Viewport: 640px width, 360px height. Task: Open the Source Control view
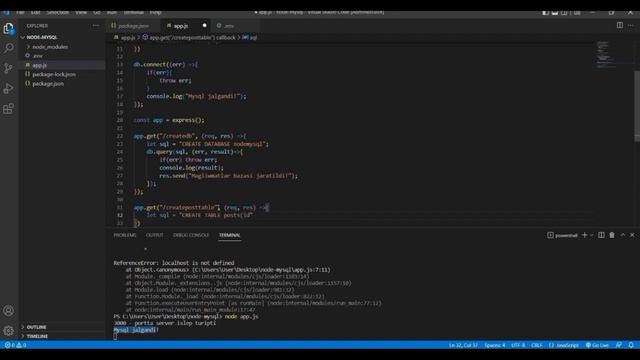(9, 68)
